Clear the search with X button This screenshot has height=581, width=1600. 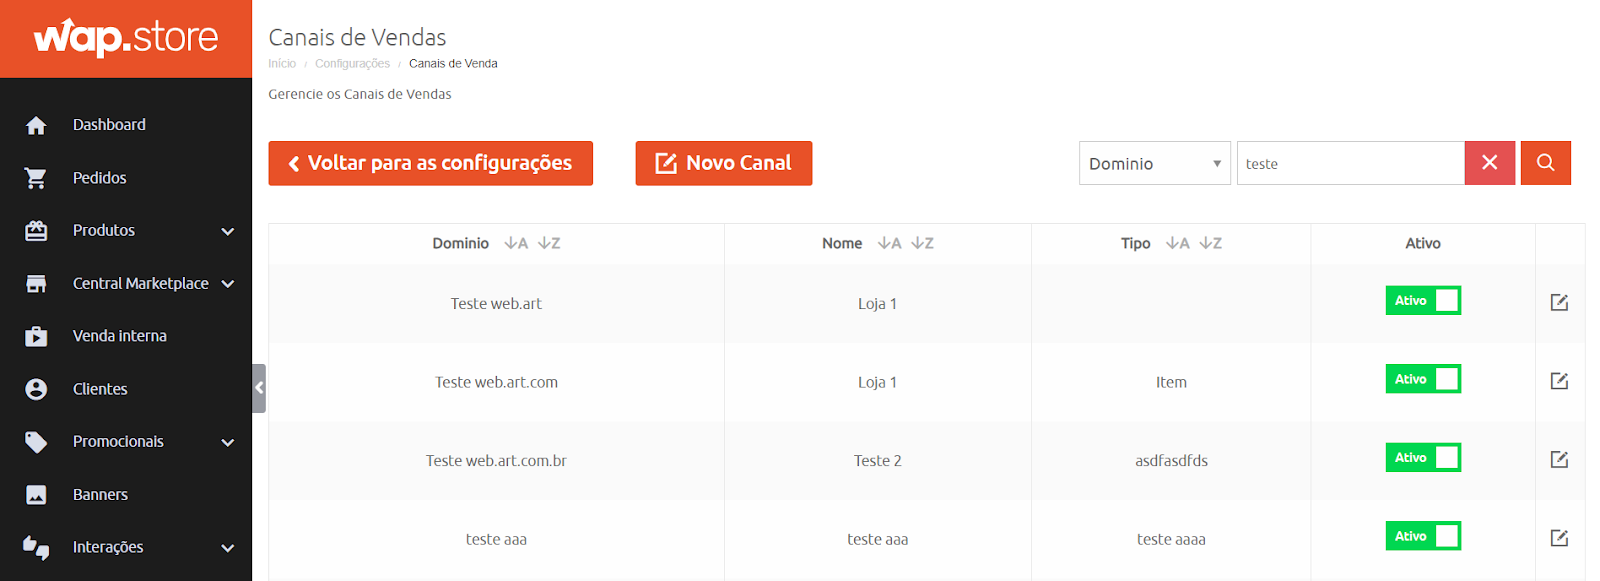(1490, 163)
